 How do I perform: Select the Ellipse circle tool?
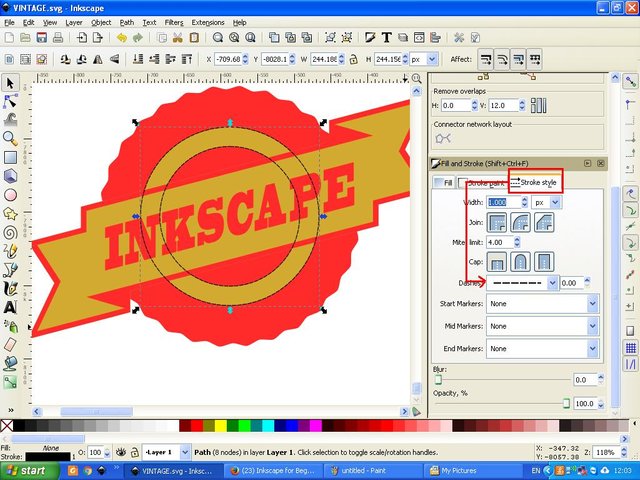pyautogui.click(x=10, y=195)
